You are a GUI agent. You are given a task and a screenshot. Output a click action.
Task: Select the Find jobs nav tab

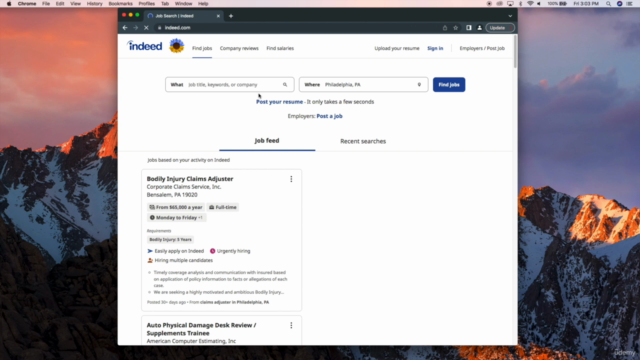coord(202,48)
